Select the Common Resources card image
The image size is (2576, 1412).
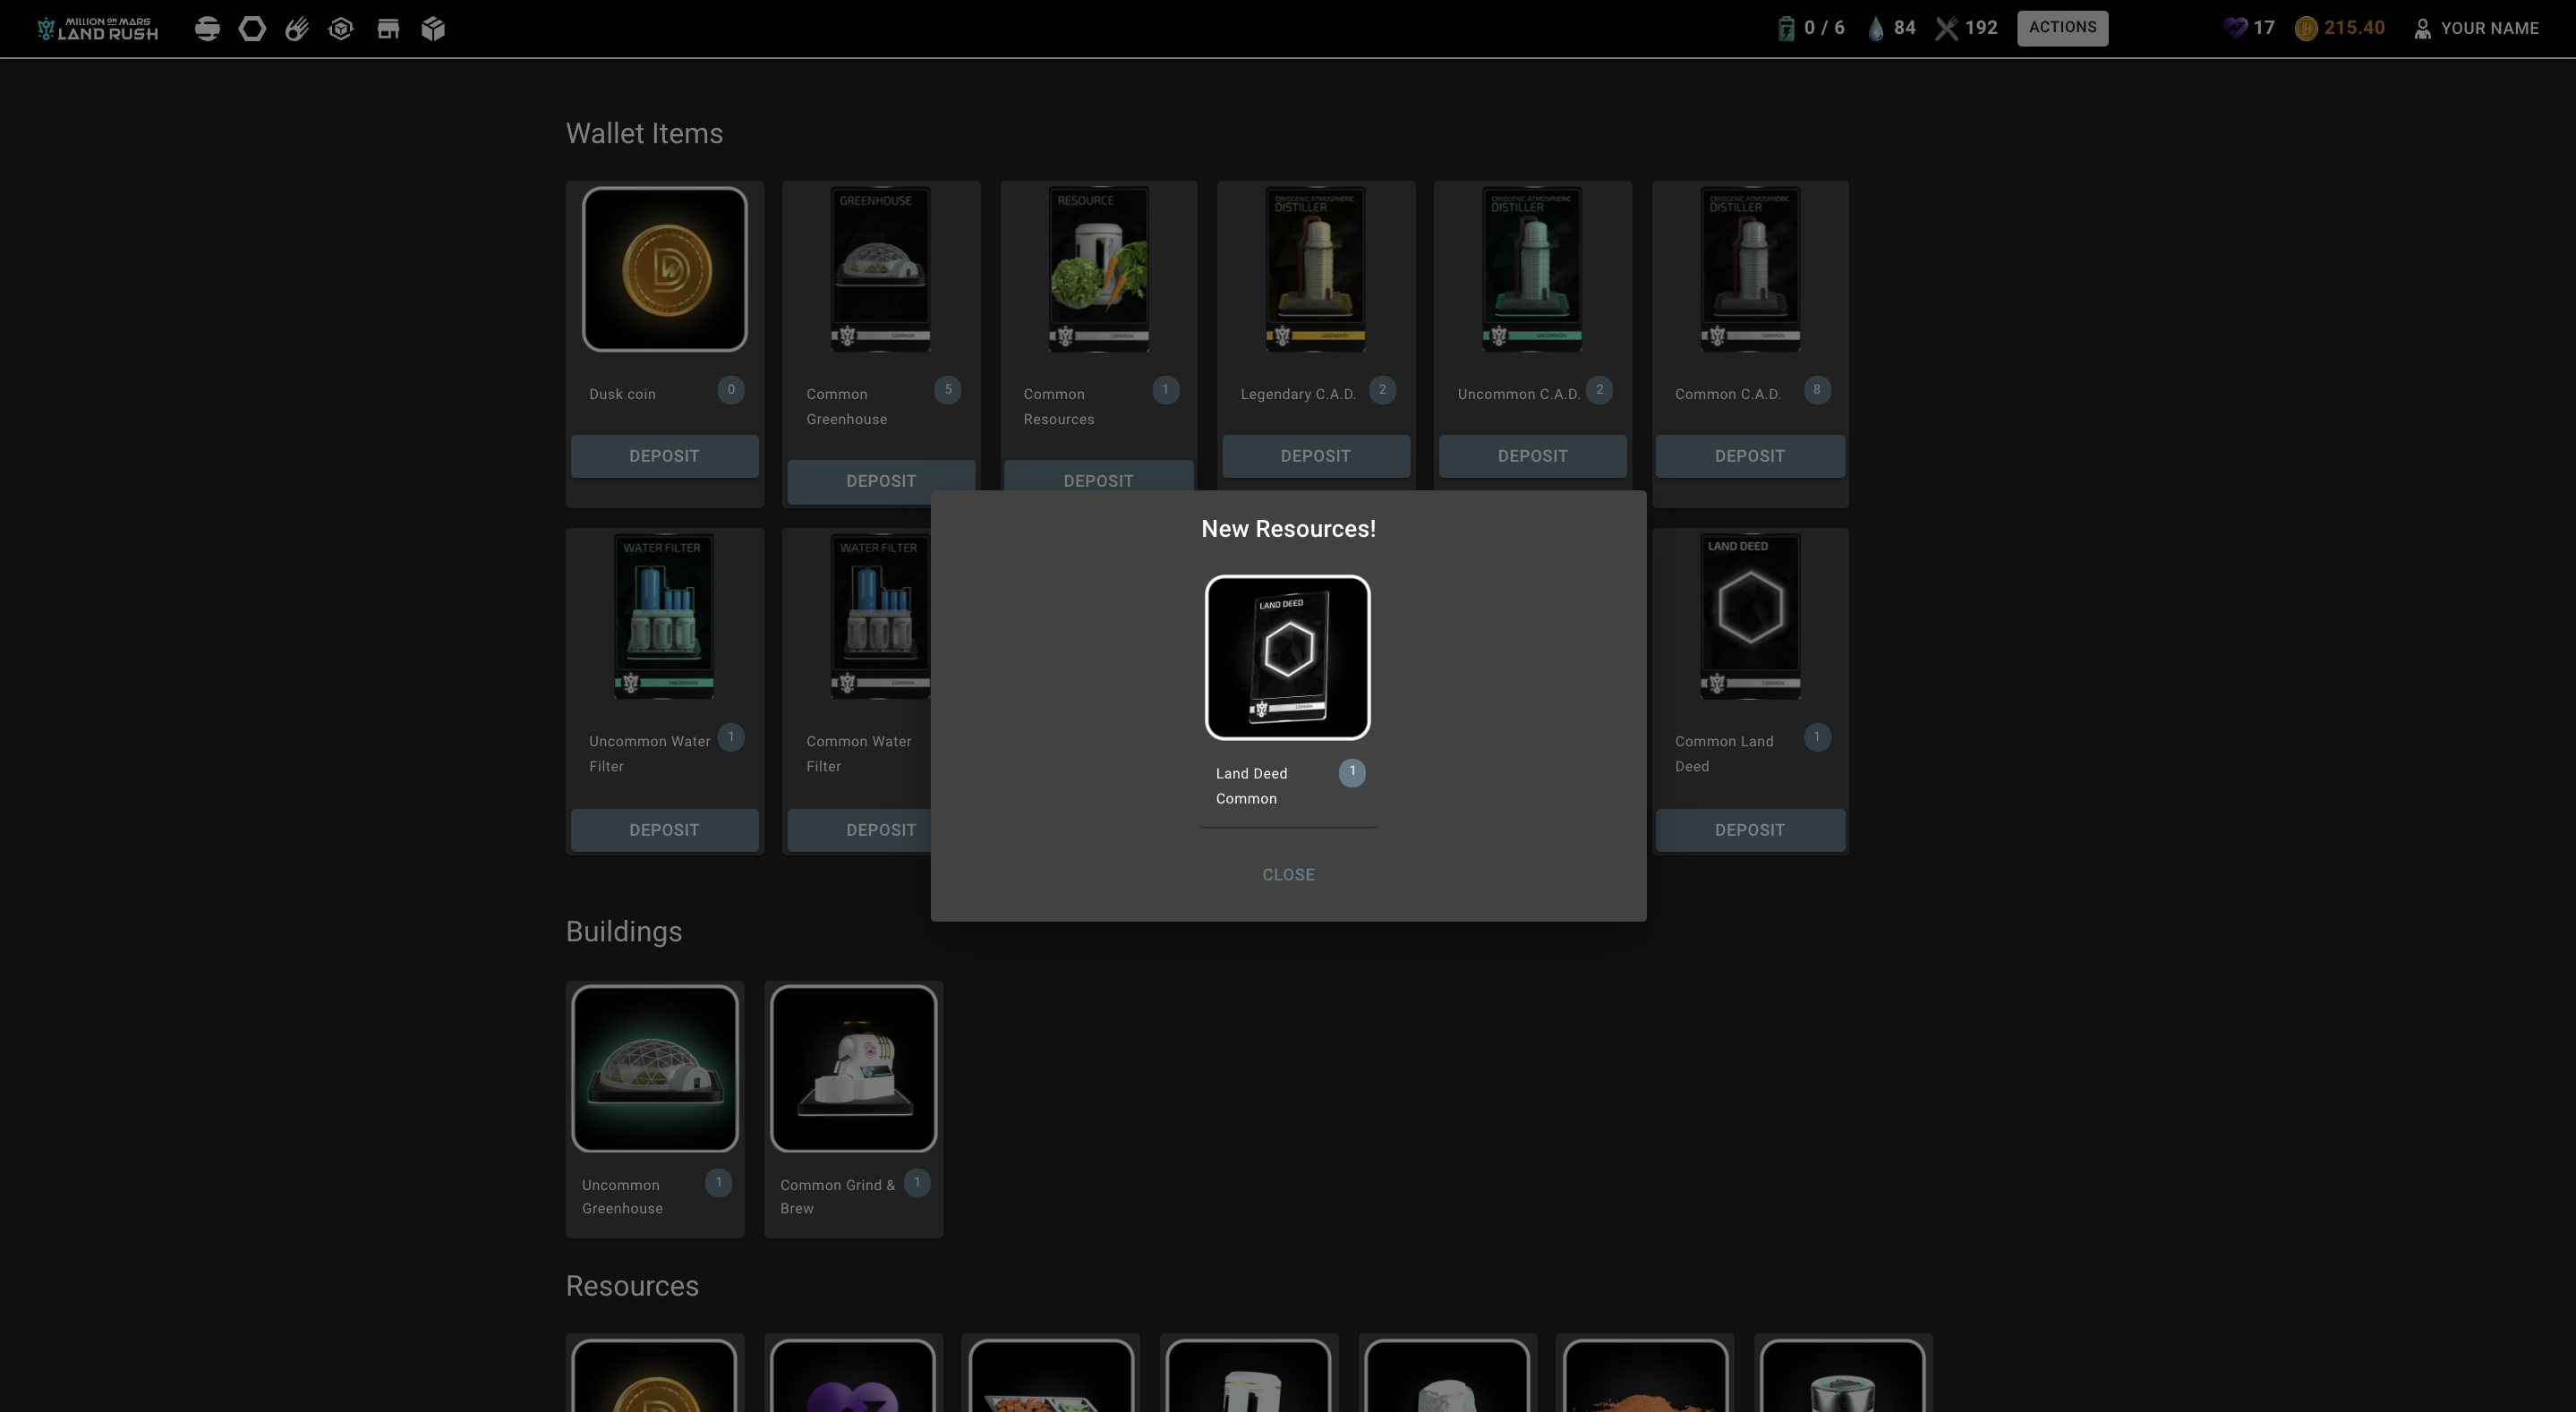click(x=1098, y=269)
